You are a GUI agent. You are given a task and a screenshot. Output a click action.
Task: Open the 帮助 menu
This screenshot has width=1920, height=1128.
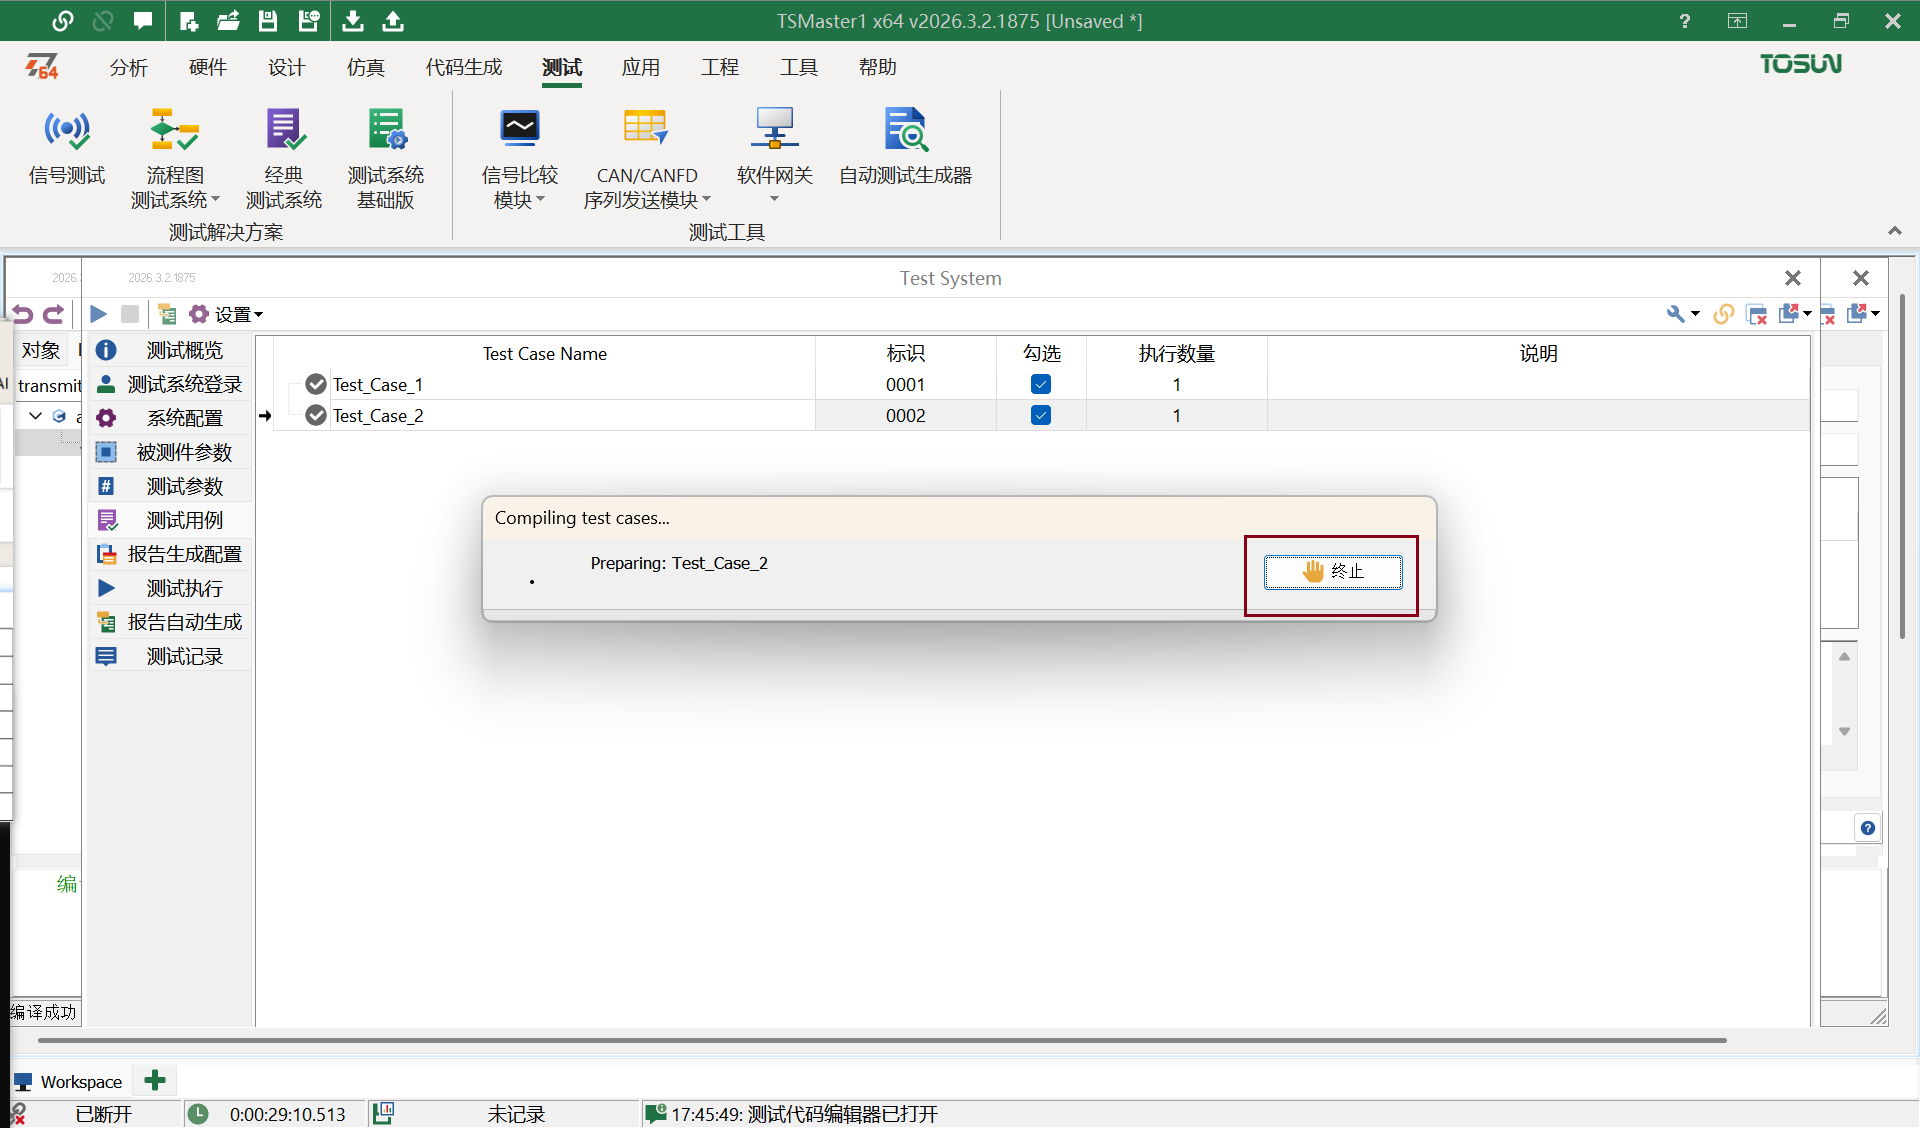click(x=877, y=67)
